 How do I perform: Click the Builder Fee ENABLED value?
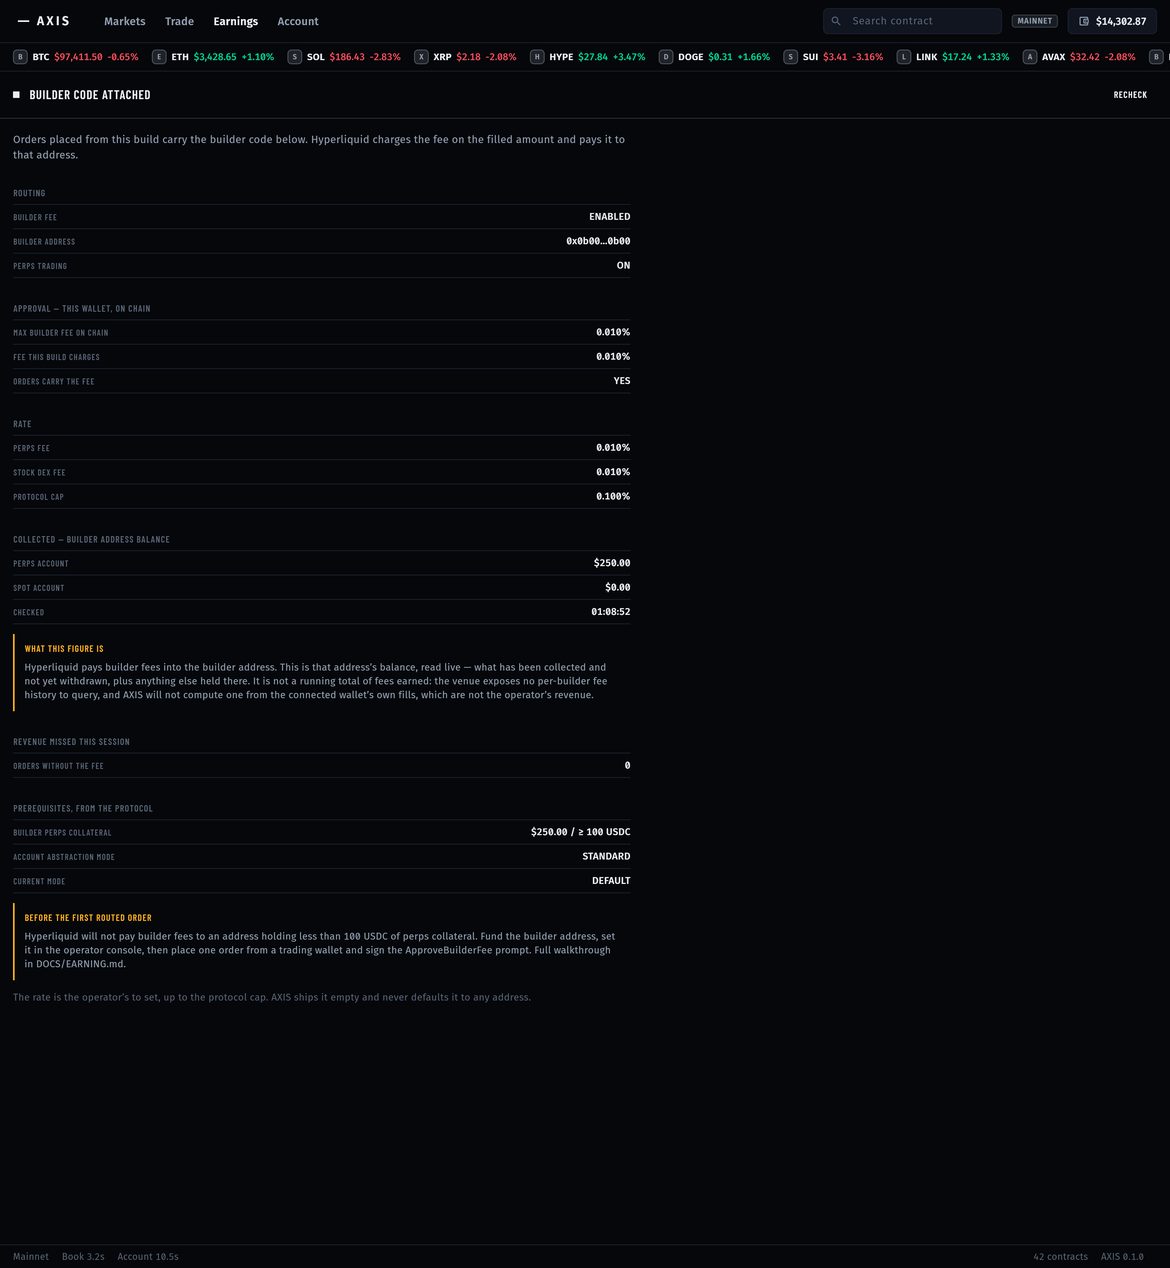pos(609,217)
